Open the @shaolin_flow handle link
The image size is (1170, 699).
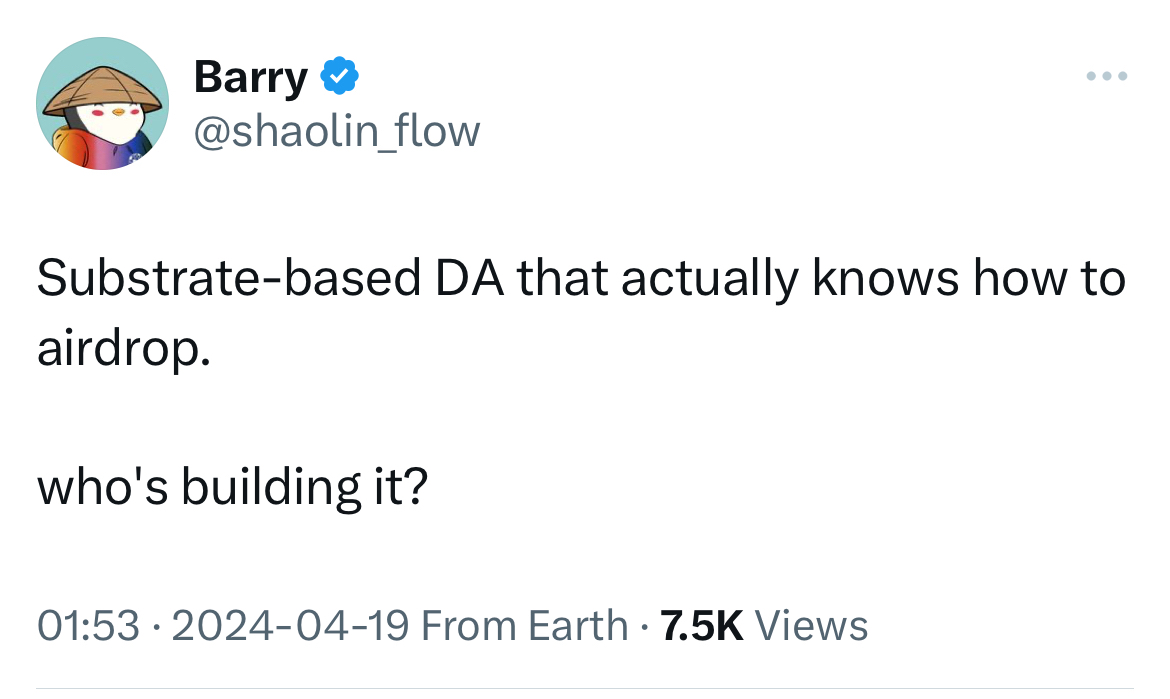[337, 130]
